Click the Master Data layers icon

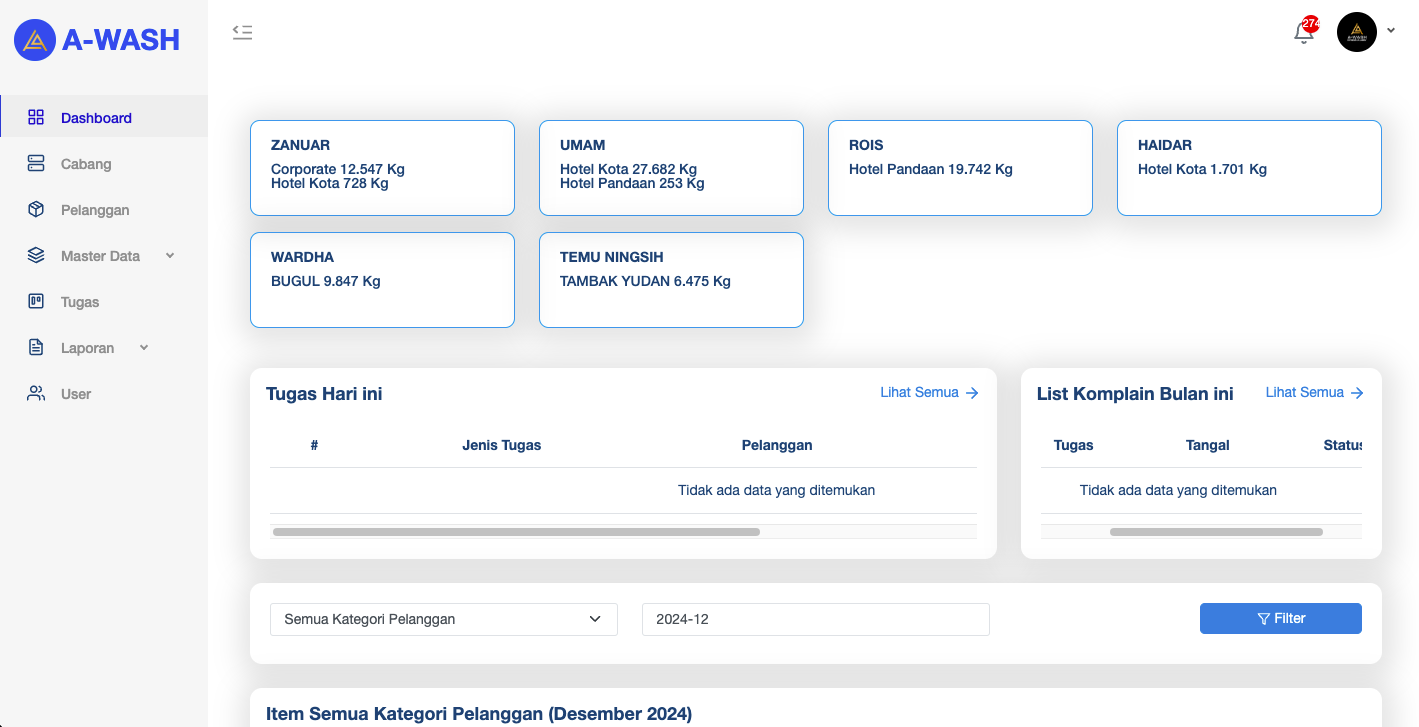(x=36, y=255)
